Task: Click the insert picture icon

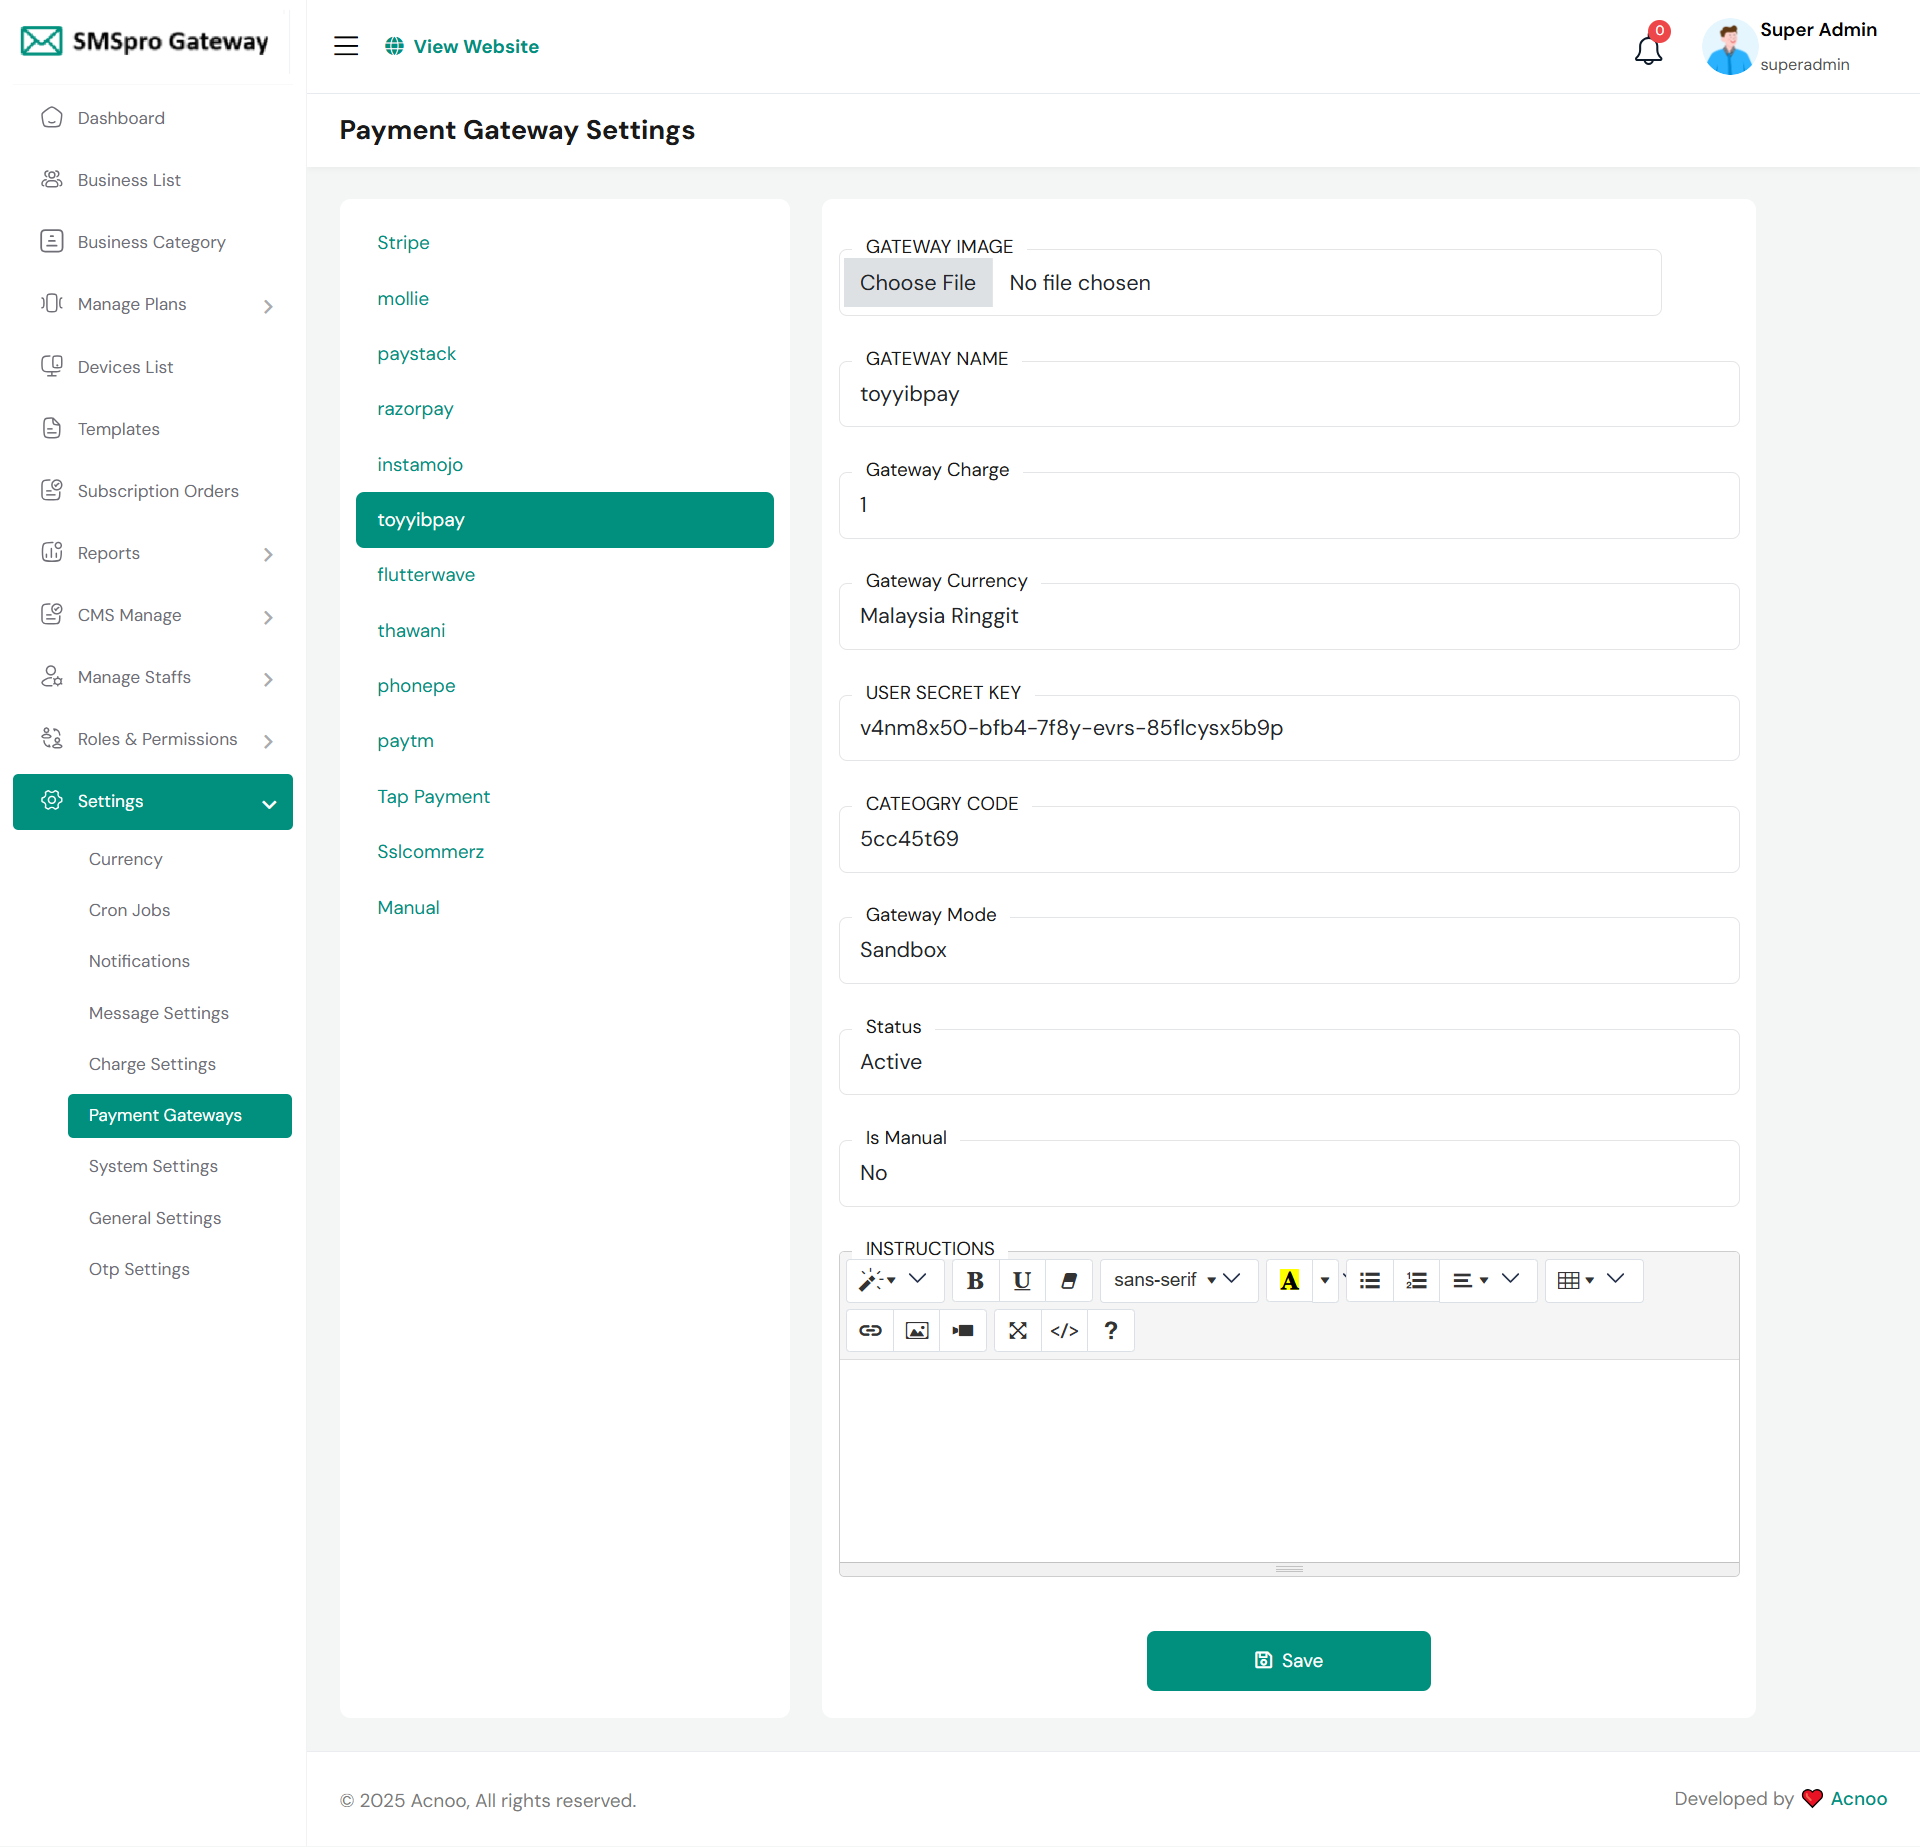Action: point(916,1331)
